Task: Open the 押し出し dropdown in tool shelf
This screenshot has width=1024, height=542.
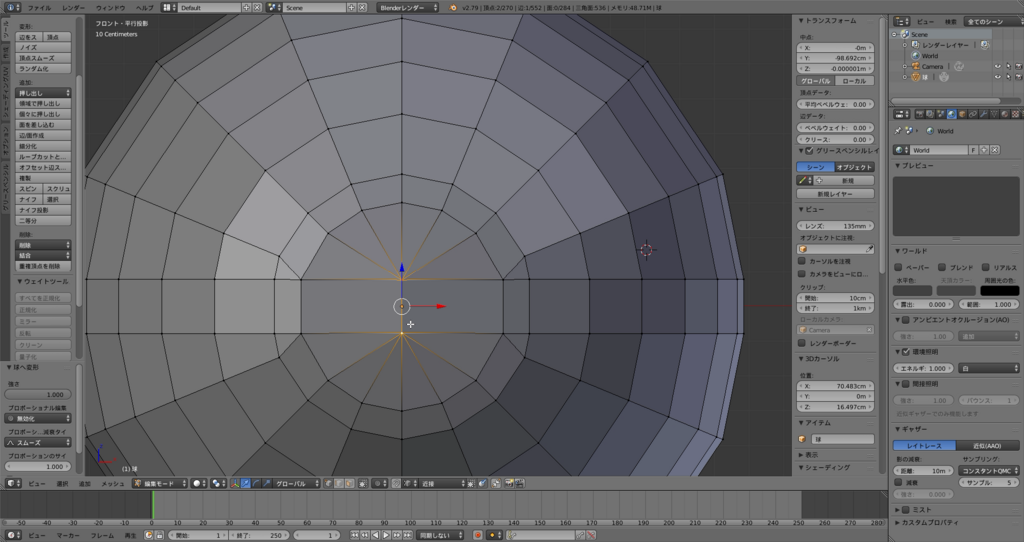Action: (43, 93)
